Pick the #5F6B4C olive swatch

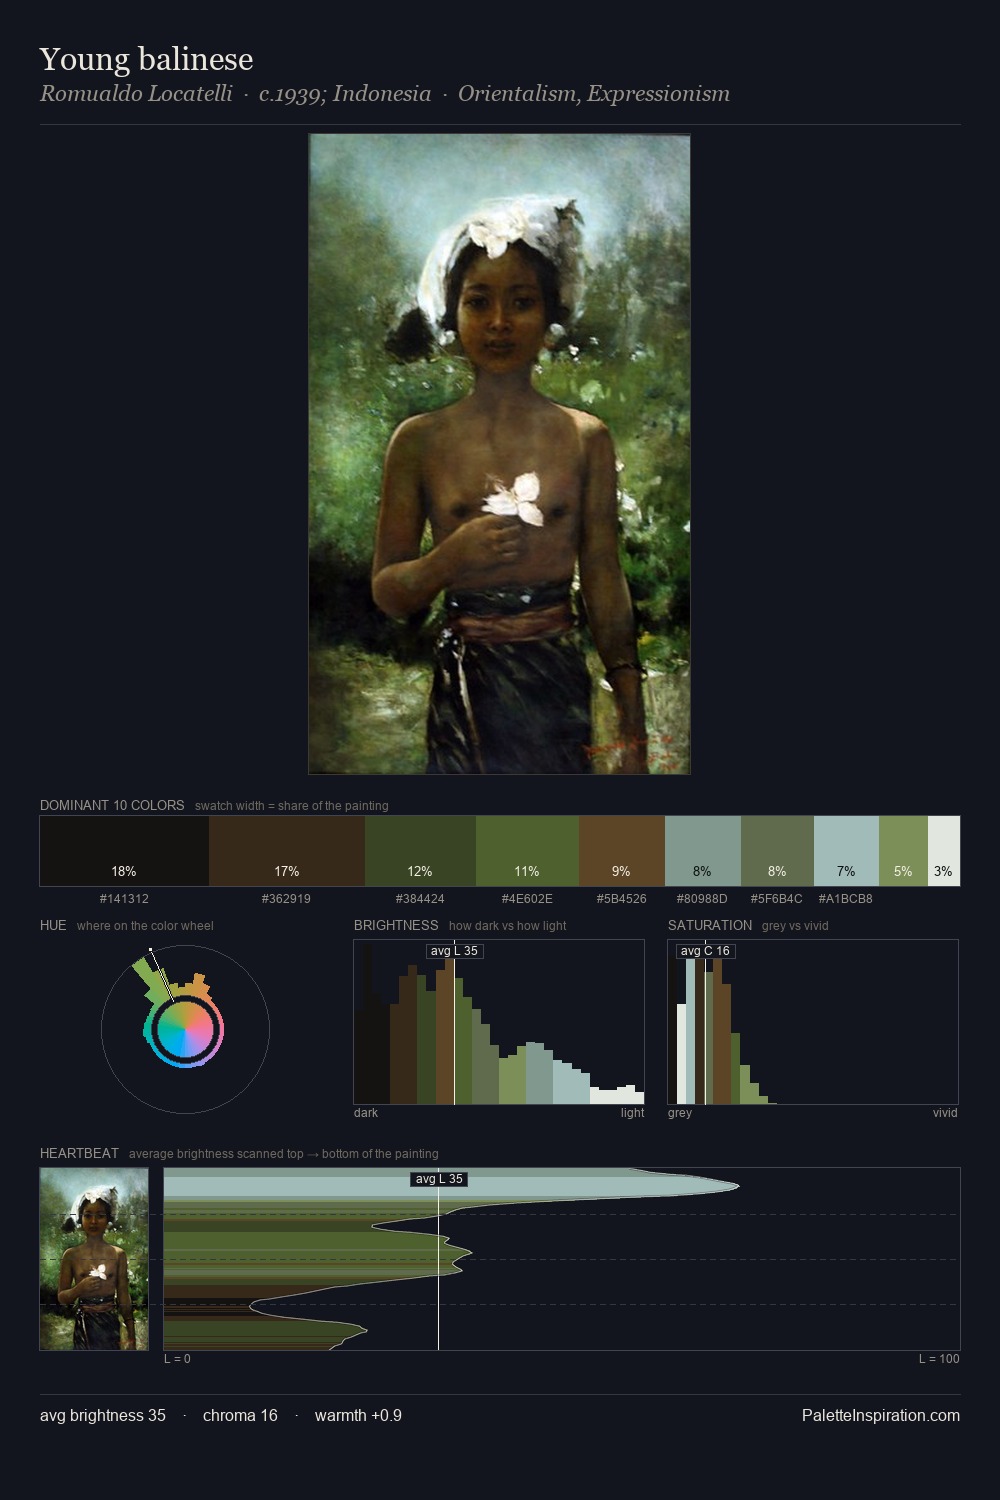[777, 851]
